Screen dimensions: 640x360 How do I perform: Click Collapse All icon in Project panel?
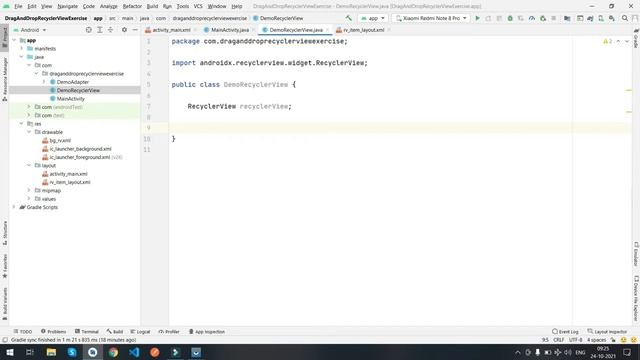pyautogui.click(x=111, y=30)
